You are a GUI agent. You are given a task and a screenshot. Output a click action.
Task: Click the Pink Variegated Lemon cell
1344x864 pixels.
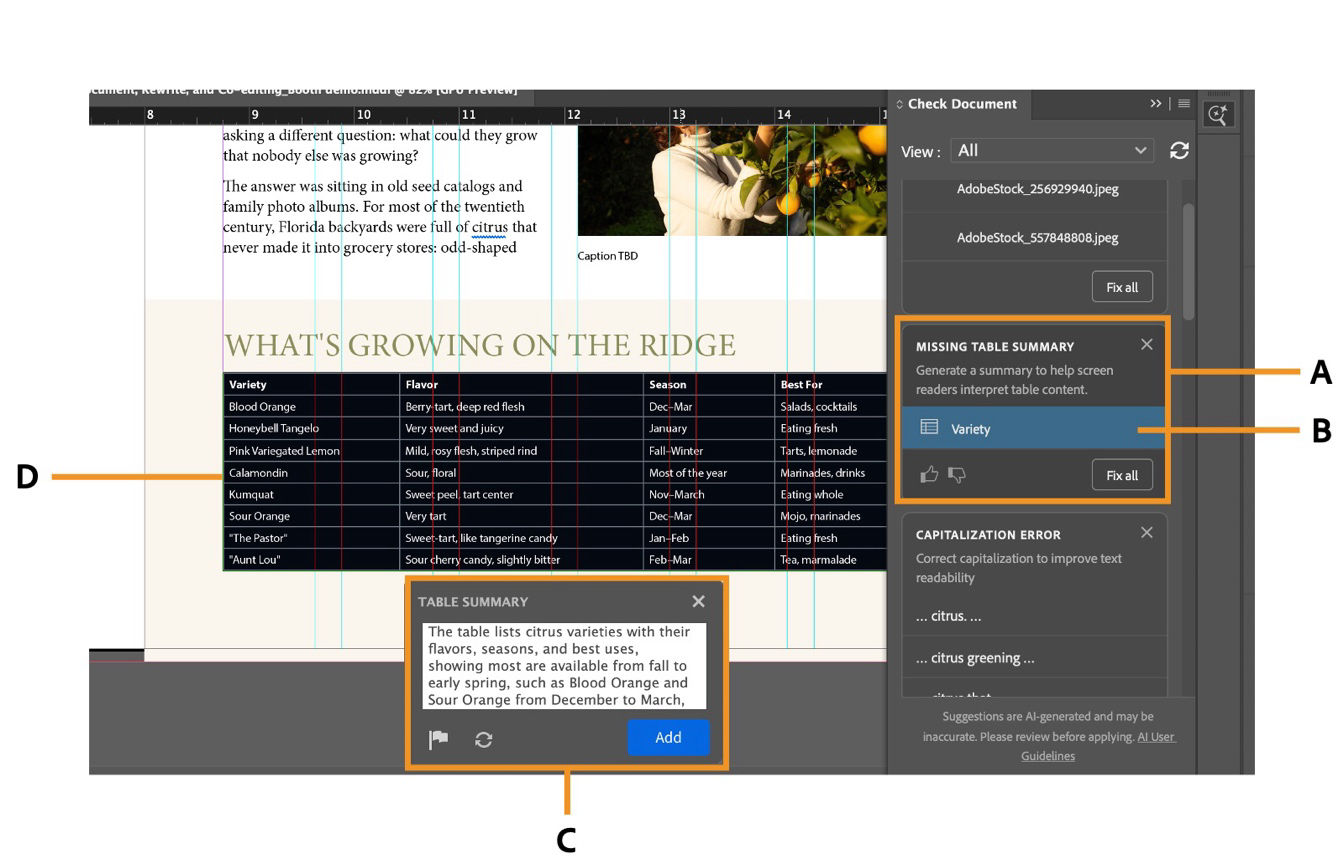click(311, 450)
